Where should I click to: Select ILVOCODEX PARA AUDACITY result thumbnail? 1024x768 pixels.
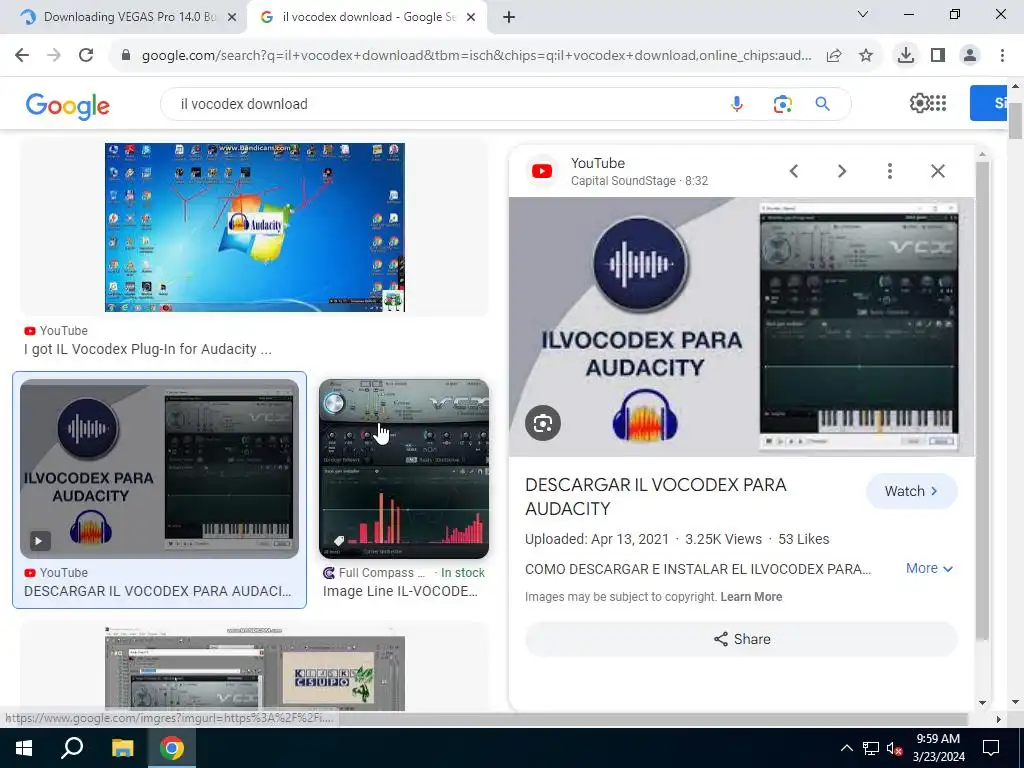click(159, 469)
